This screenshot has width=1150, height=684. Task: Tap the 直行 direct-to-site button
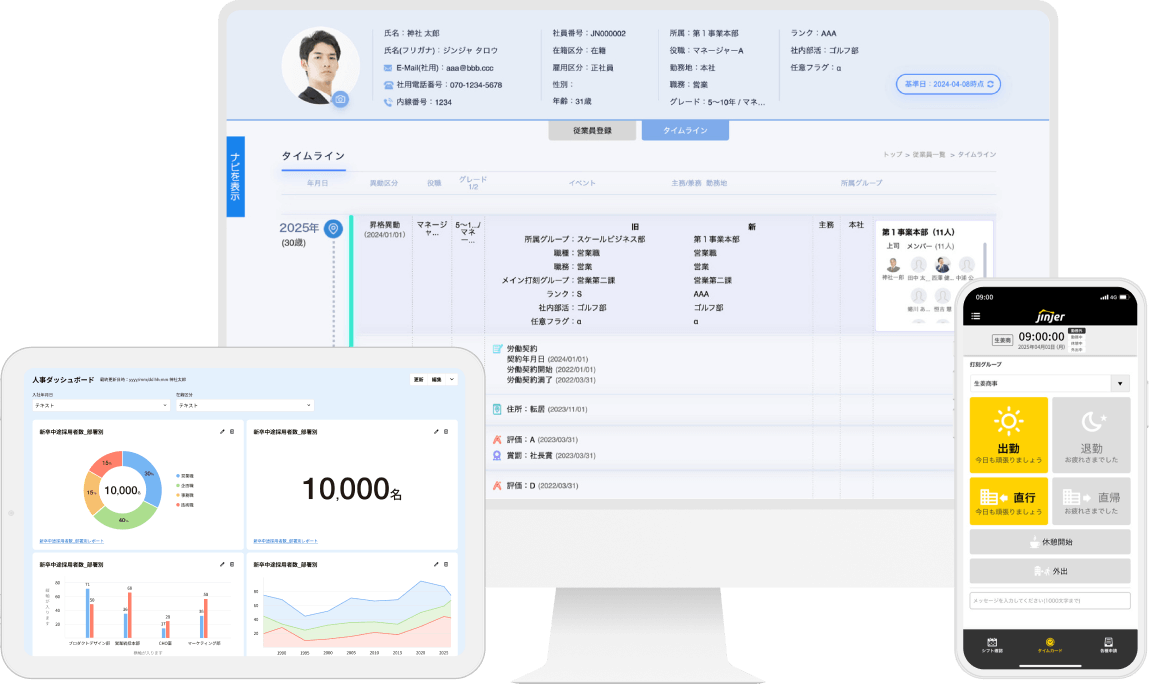[x=1009, y=500]
